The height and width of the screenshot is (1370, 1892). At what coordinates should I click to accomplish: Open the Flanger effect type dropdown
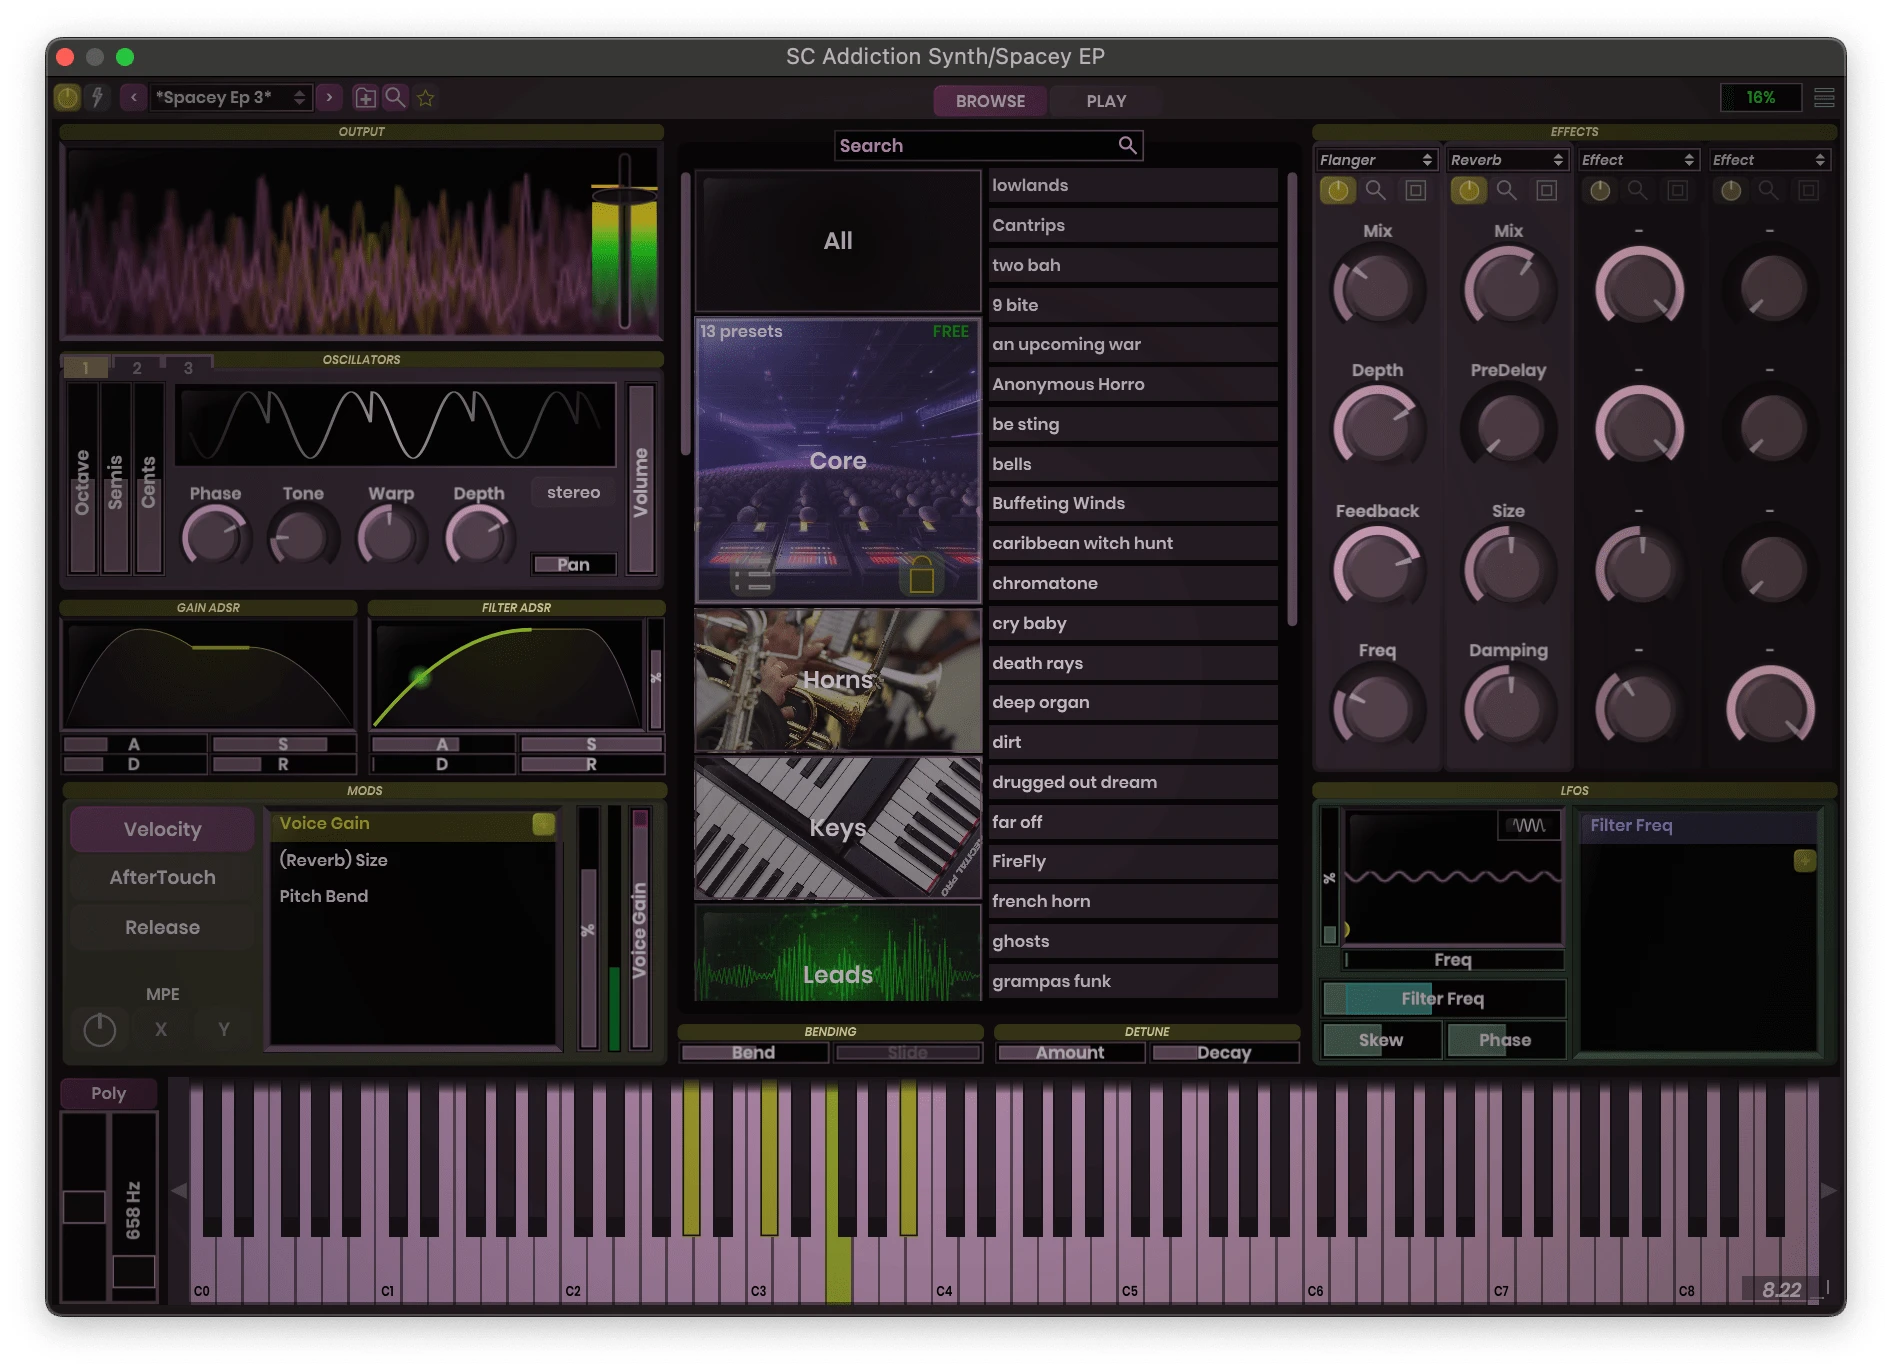point(1376,160)
